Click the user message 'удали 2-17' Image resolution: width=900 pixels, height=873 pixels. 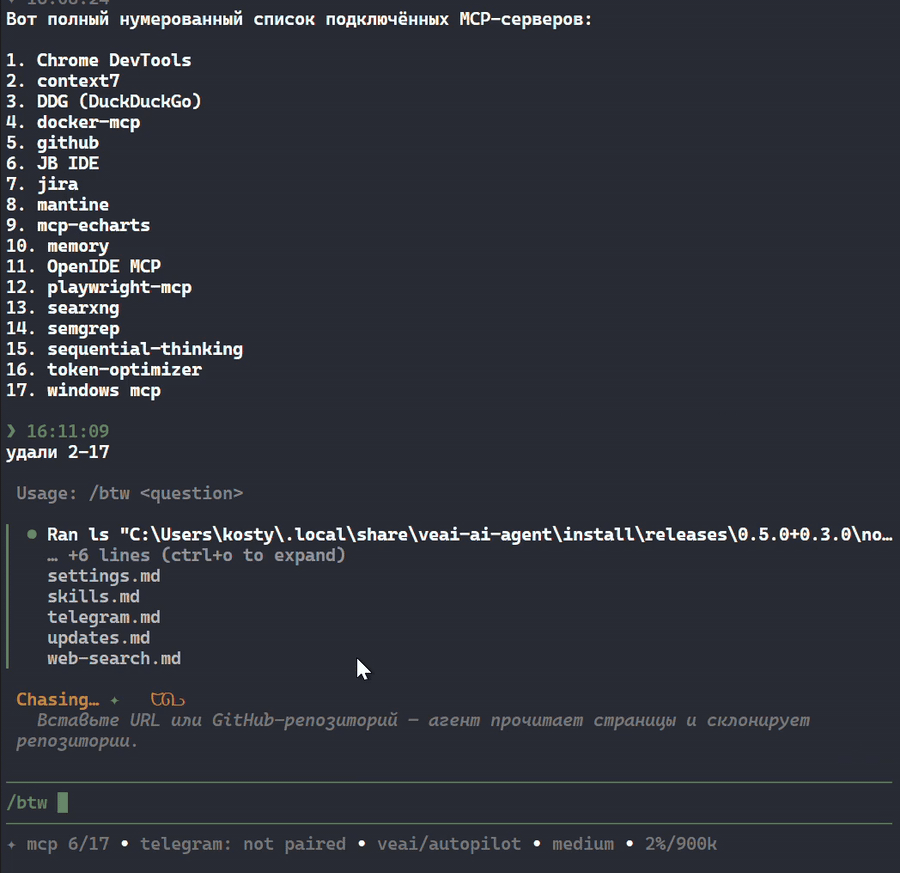(x=57, y=452)
